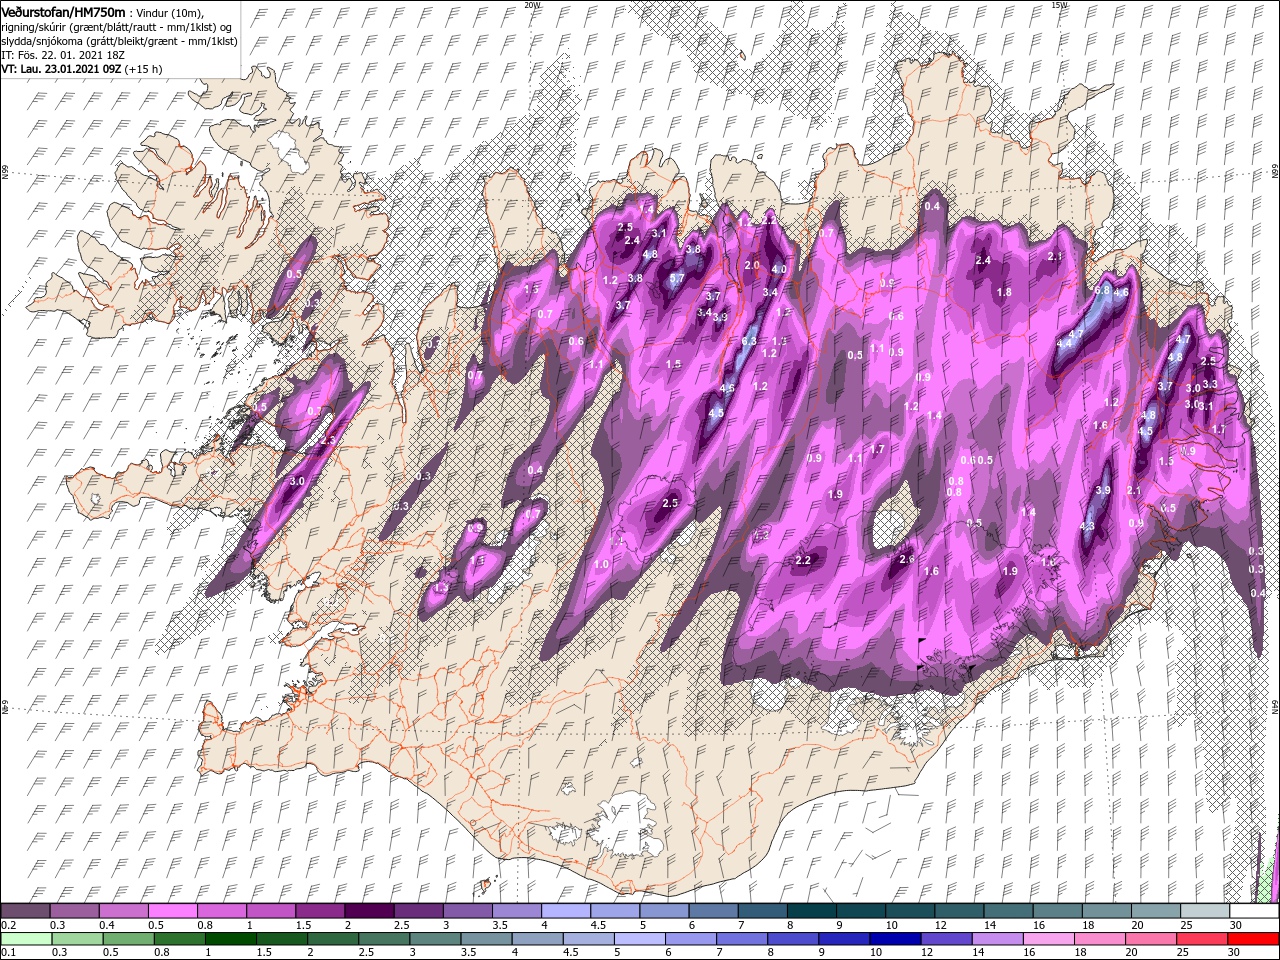Click the dark purple 2–2.5 swatch in the upper legend row
This screenshot has width=1280, height=960.
tap(369, 911)
